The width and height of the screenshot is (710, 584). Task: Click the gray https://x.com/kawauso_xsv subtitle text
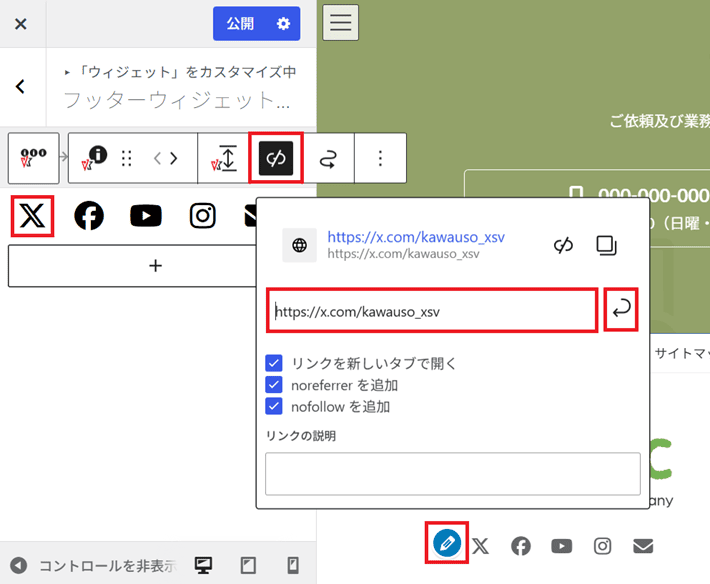coord(403,254)
